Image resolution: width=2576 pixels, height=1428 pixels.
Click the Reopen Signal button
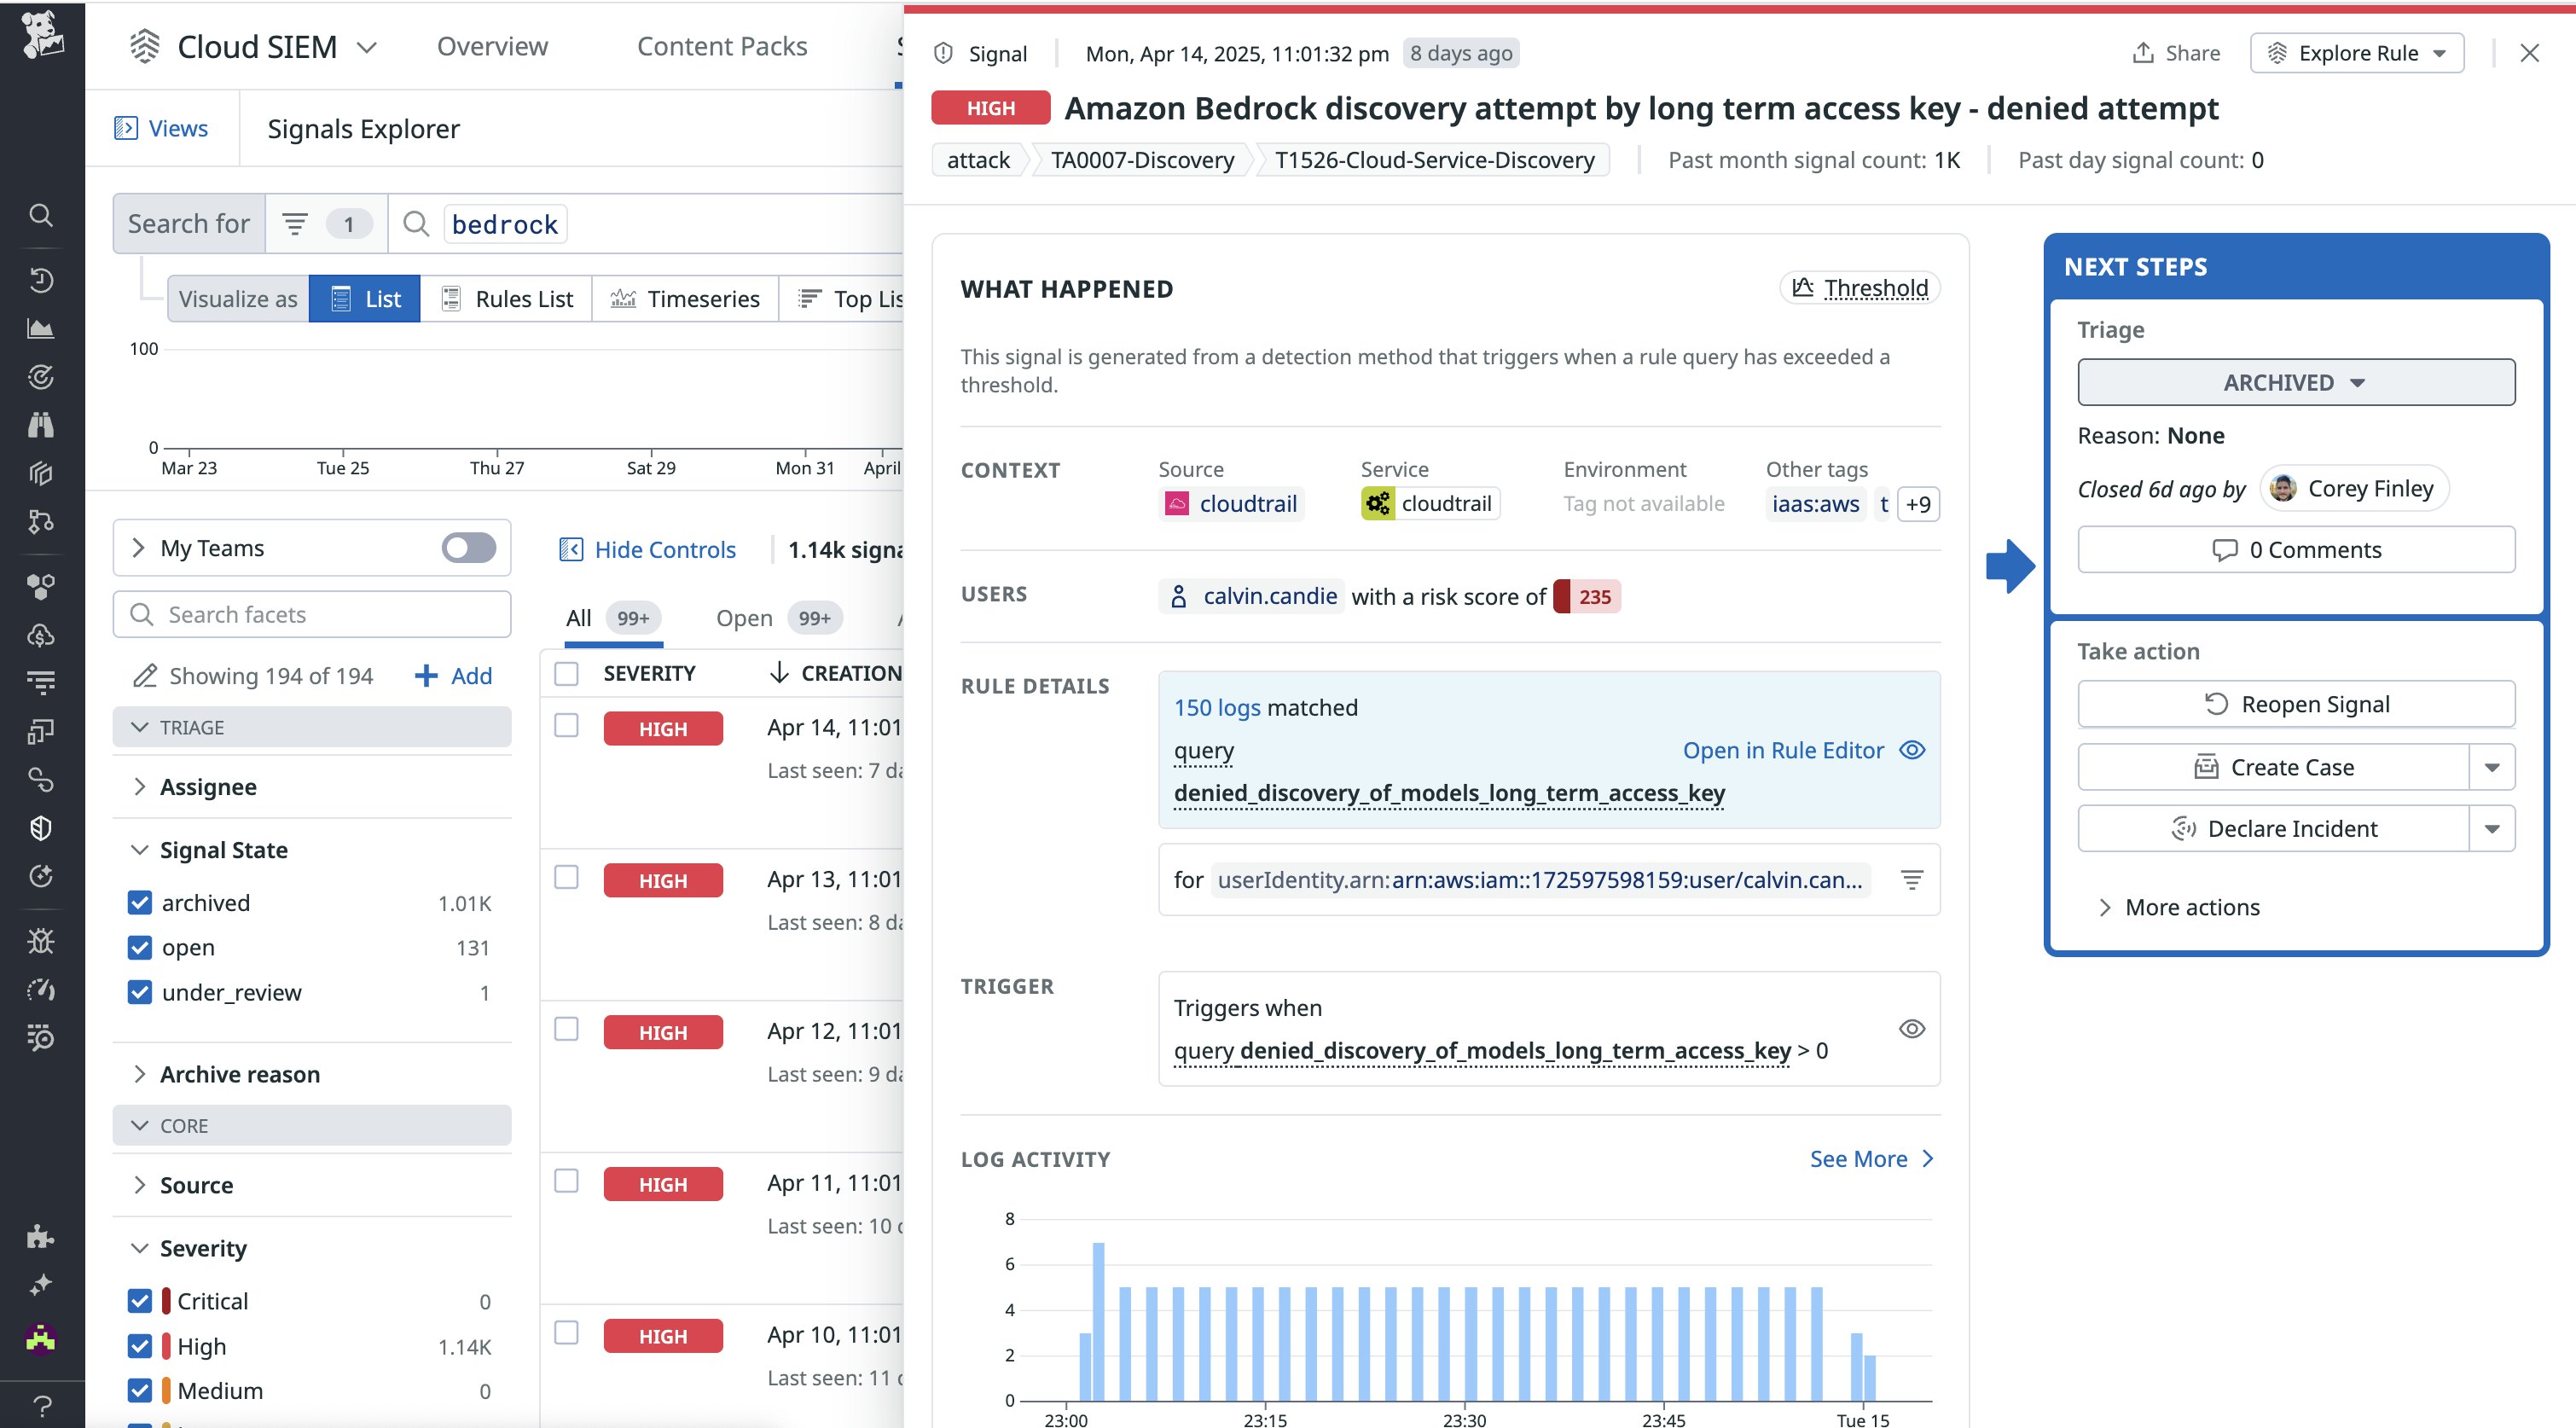[2295, 704]
